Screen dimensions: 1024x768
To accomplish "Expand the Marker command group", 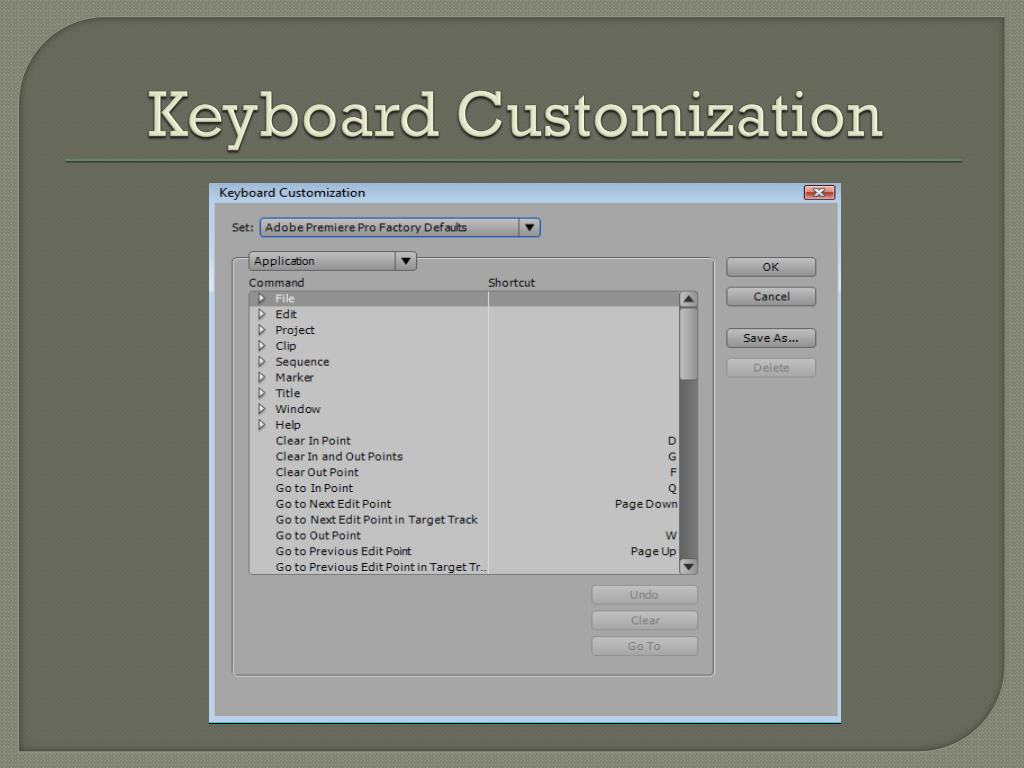I will click(262, 377).
